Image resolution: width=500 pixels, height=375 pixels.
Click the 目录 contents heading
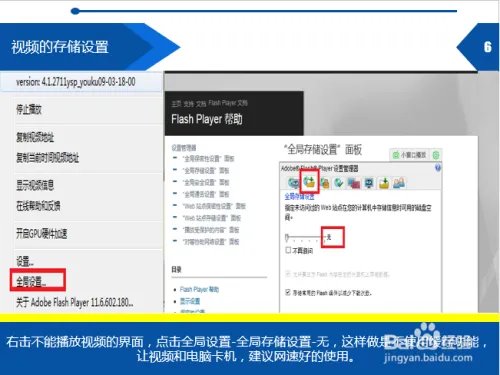(177, 269)
